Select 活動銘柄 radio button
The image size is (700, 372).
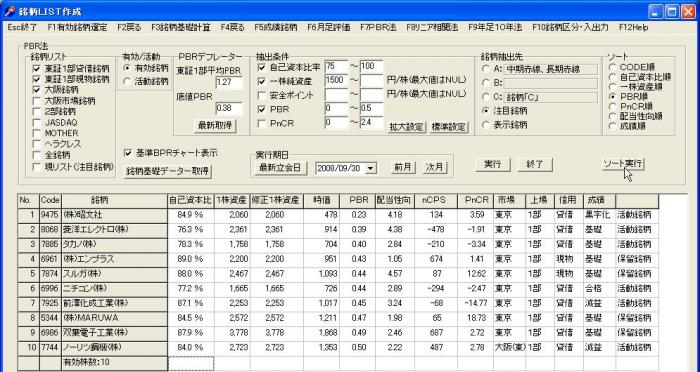pyautogui.click(x=127, y=81)
